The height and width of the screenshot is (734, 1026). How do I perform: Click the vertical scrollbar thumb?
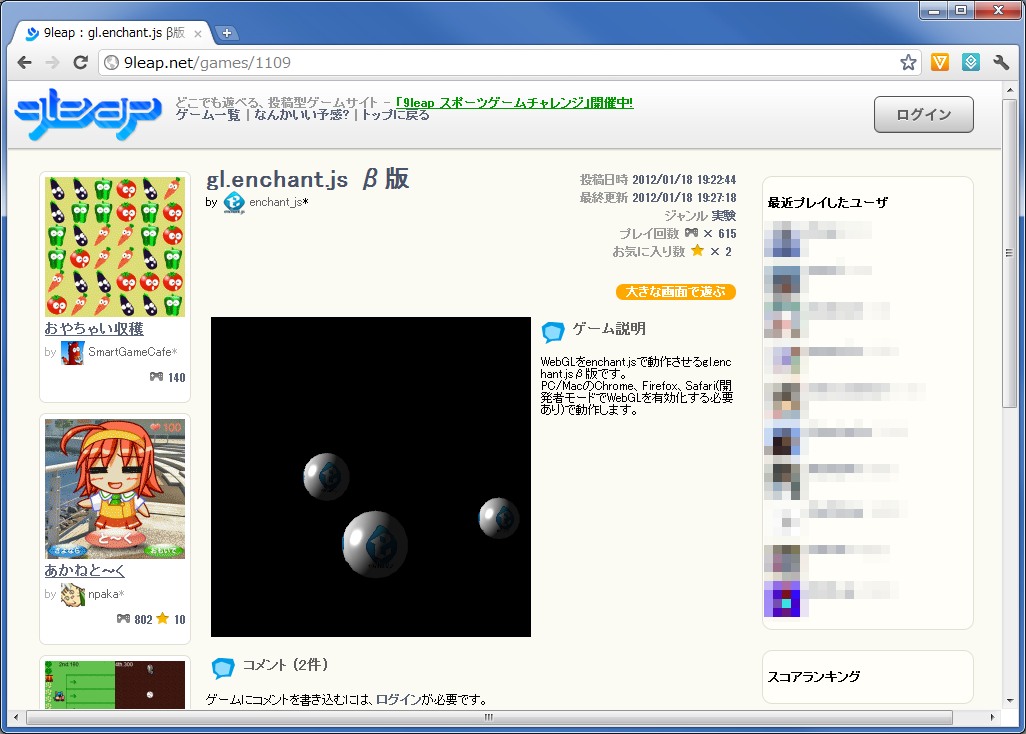[1009, 253]
